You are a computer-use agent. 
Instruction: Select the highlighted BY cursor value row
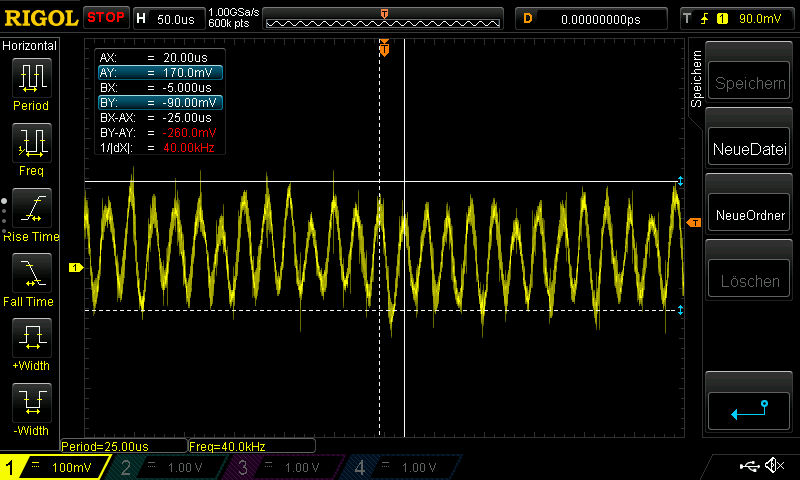(160, 103)
